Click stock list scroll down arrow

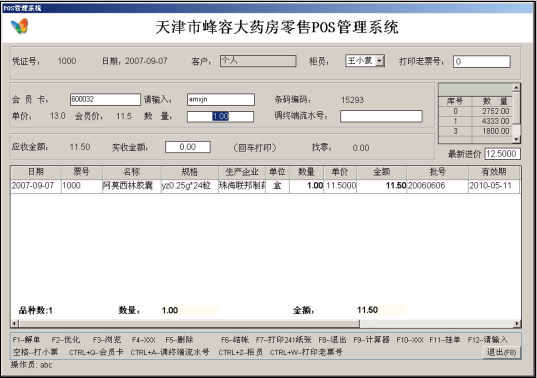coord(516,139)
